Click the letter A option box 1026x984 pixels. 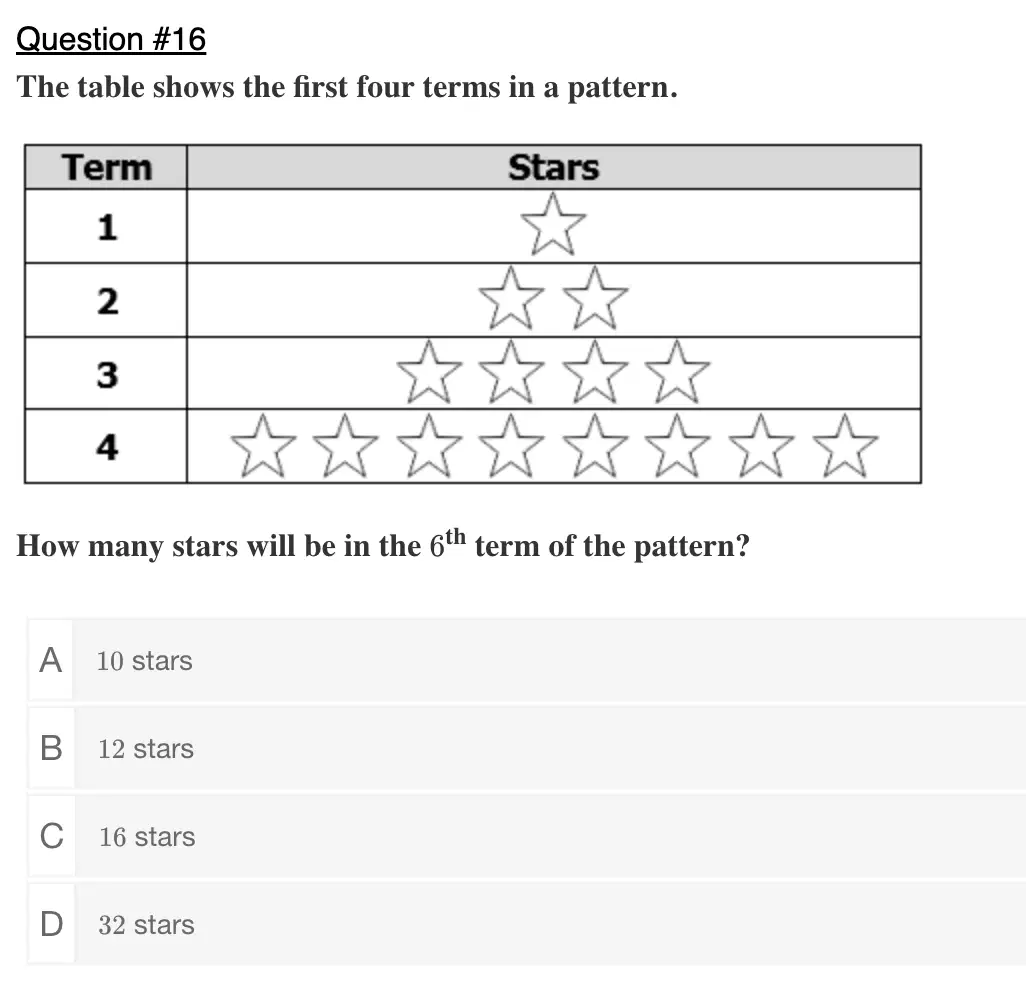click(x=51, y=659)
